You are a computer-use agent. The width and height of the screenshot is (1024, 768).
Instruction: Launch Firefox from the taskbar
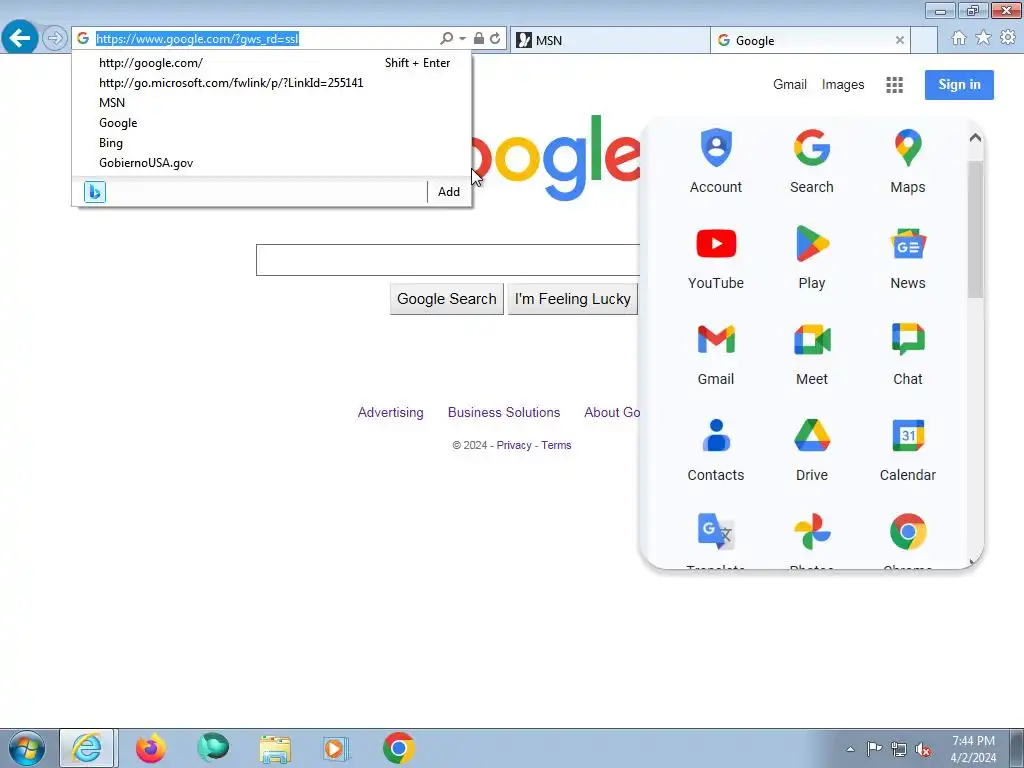[150, 748]
